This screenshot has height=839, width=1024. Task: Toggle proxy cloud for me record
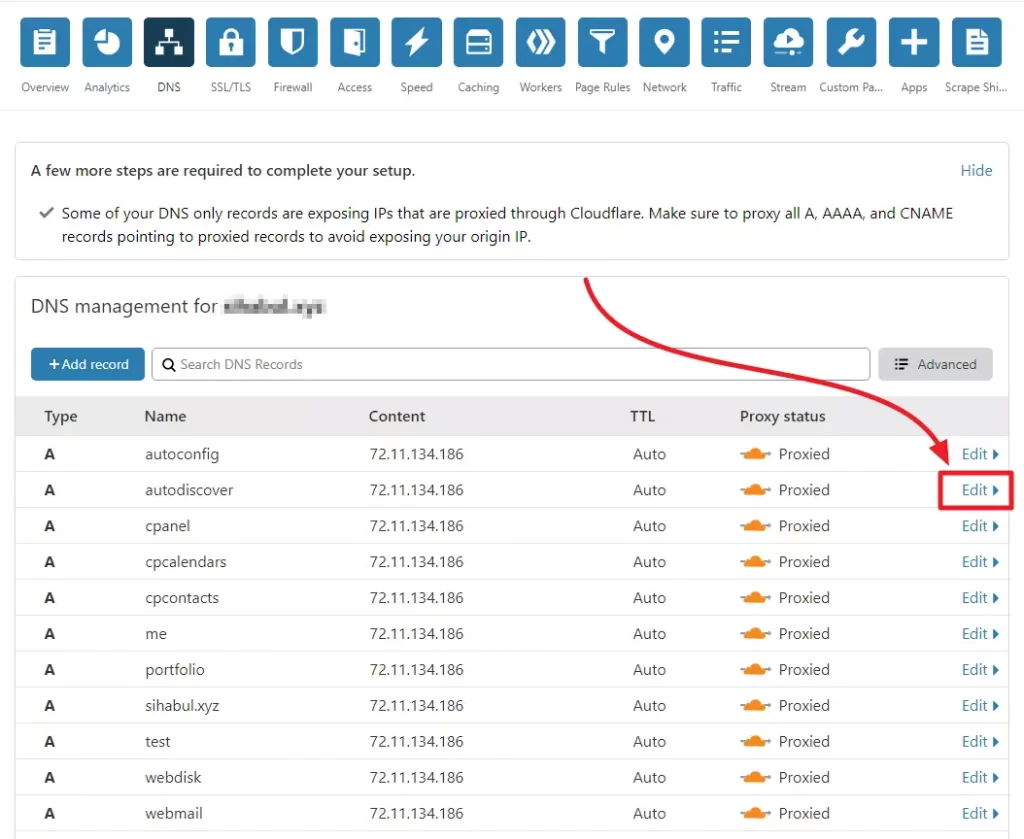pos(756,633)
